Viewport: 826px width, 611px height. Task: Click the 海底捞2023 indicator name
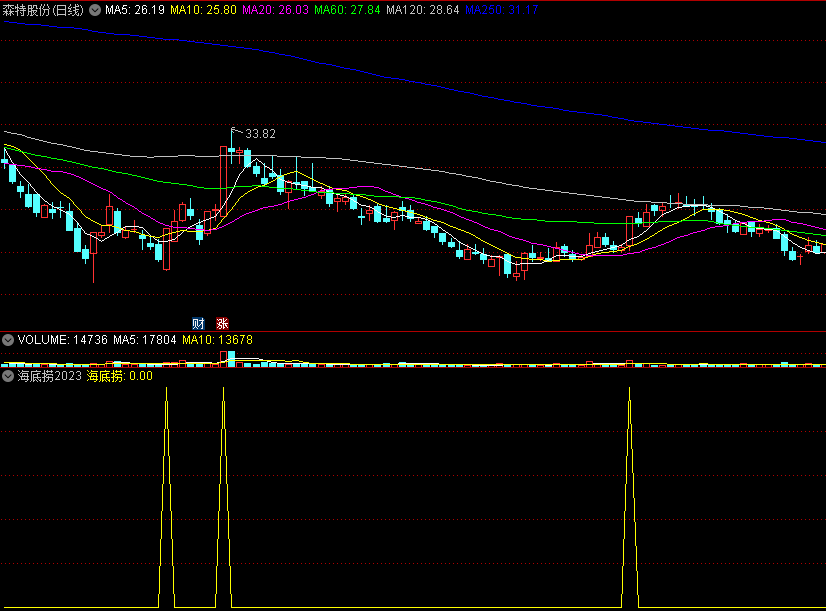pyautogui.click(x=50, y=376)
